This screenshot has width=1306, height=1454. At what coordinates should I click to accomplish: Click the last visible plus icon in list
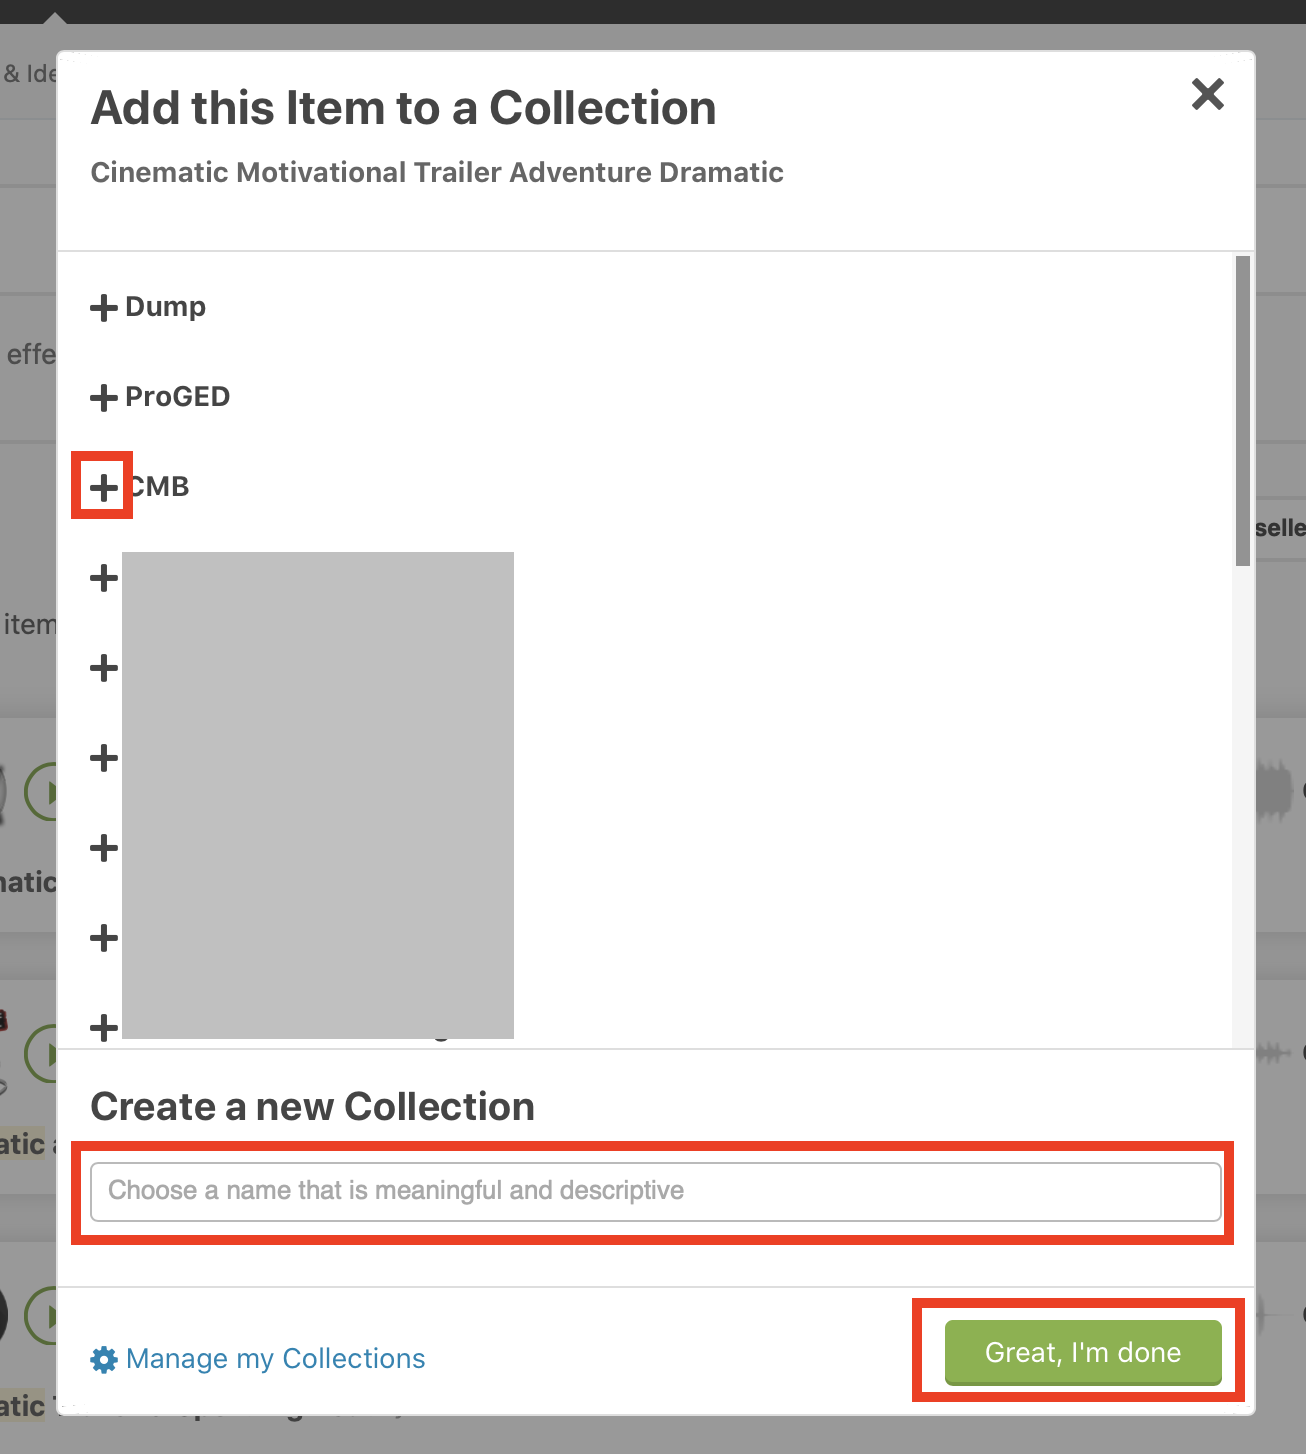click(x=104, y=1027)
